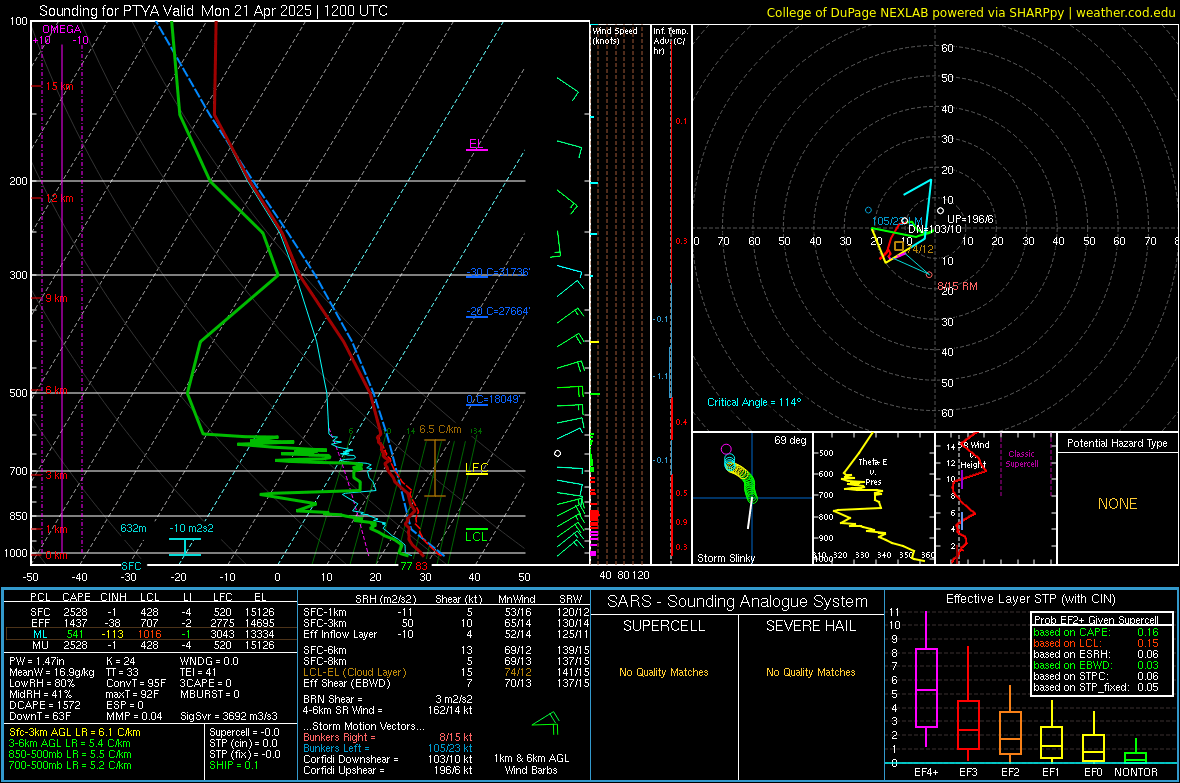The height and width of the screenshot is (783, 1180).
Task: Select the SFC parcel row in the table
Action: (x=151, y=612)
